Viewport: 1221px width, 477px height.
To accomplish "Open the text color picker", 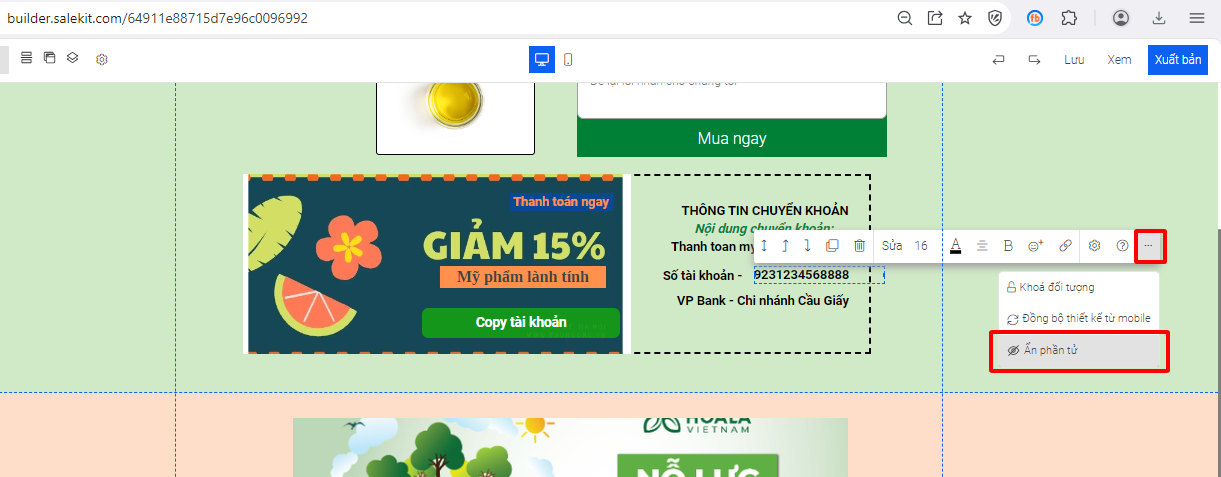I will [955, 245].
